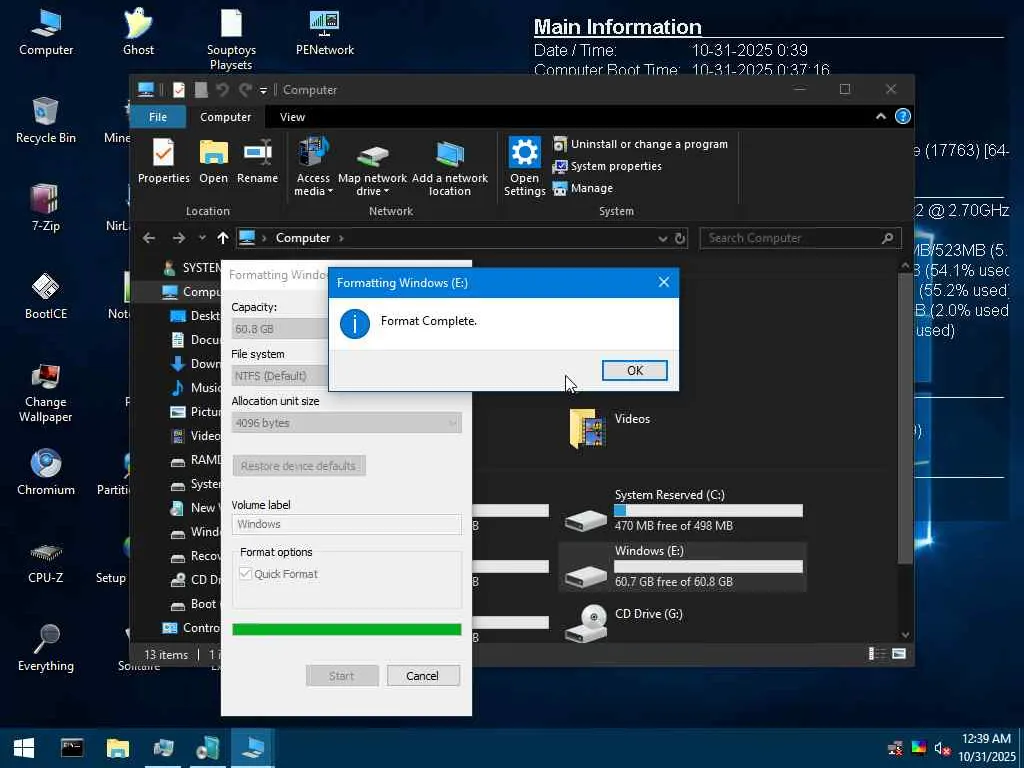The image size is (1024, 768).
Task: Click Restore device defaults button
Action: click(x=299, y=466)
